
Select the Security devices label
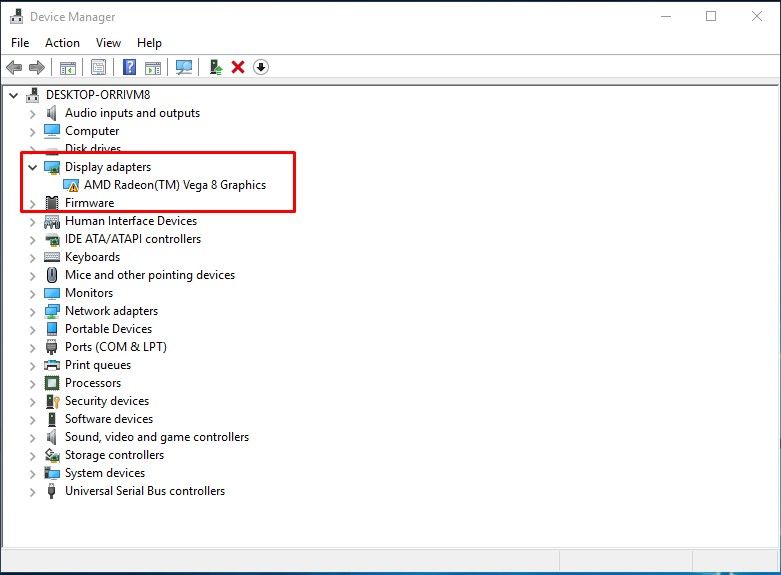click(107, 401)
